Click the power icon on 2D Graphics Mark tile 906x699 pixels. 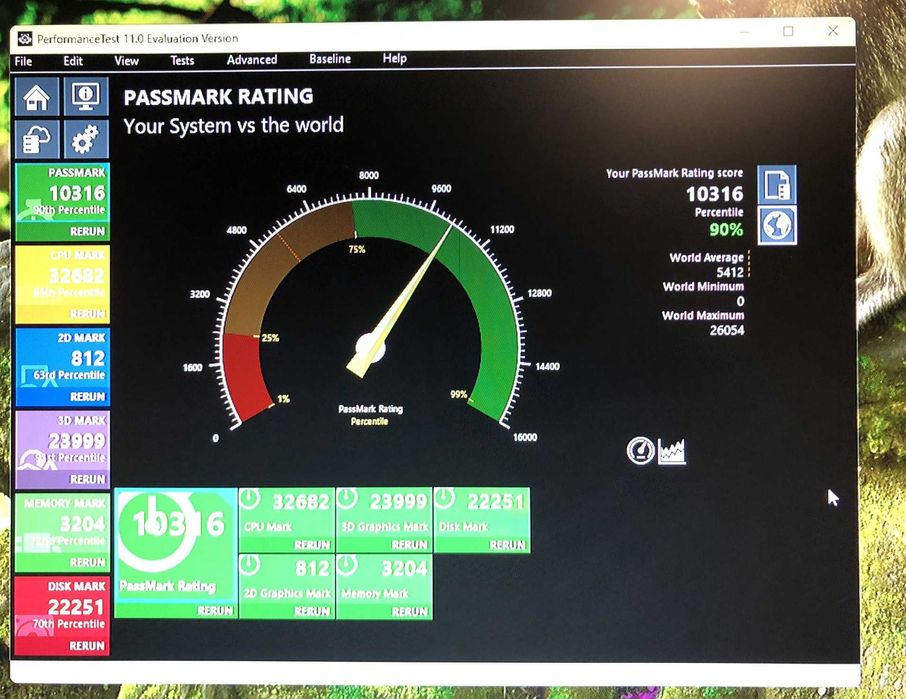point(250,565)
